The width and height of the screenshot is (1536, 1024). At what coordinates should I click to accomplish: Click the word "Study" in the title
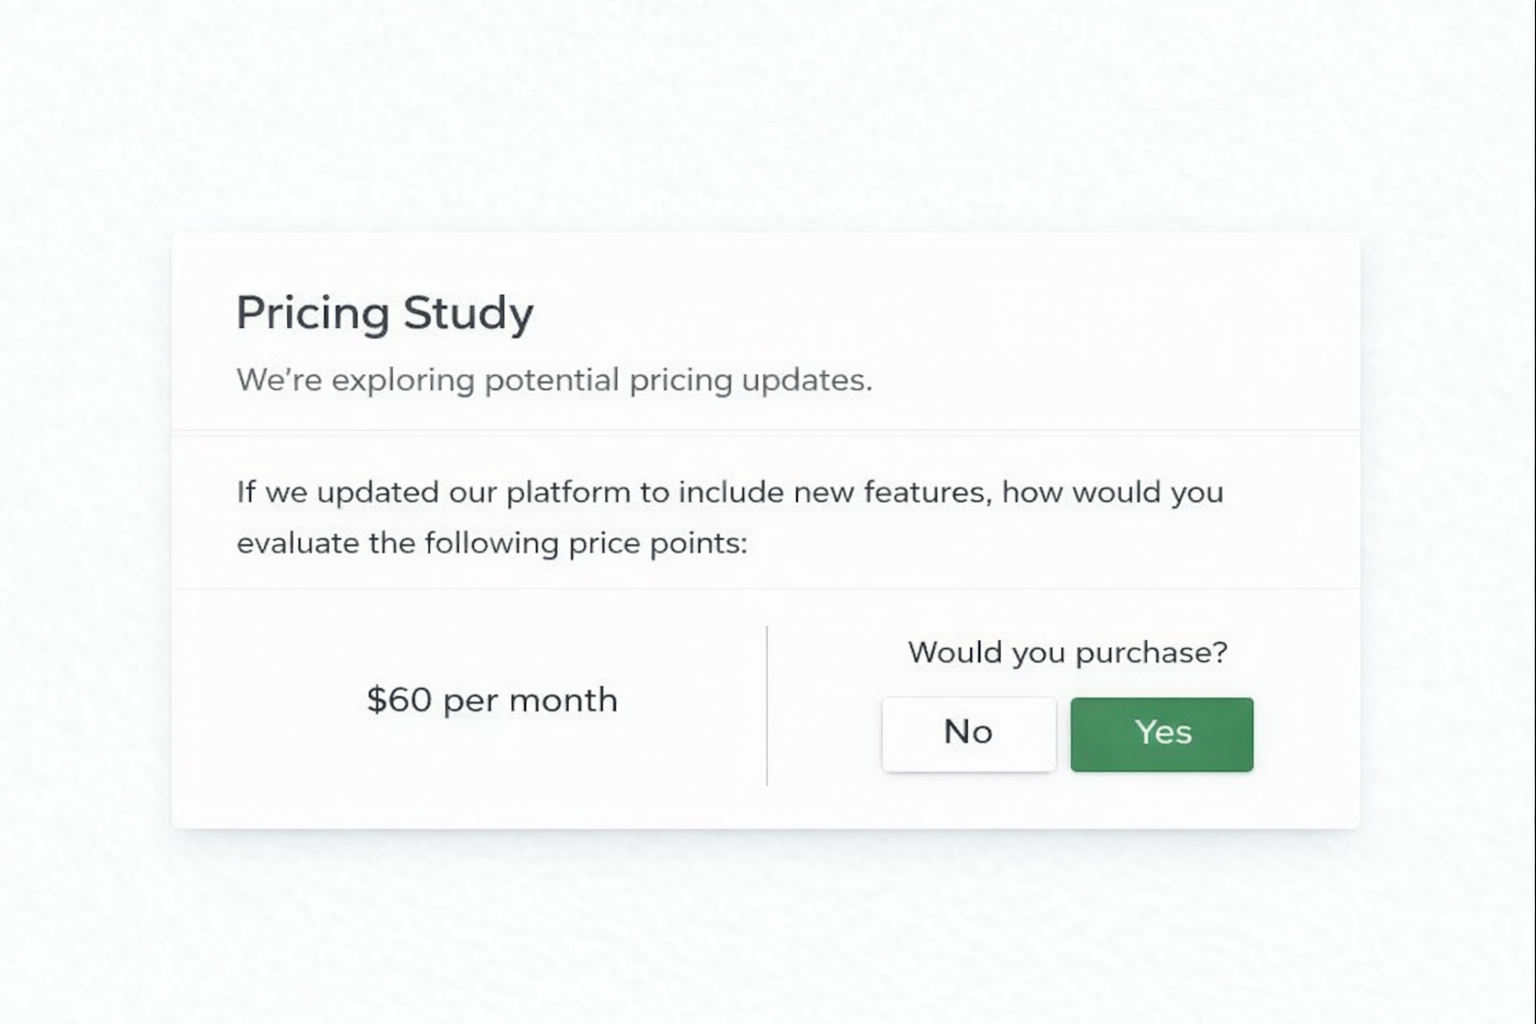point(469,313)
